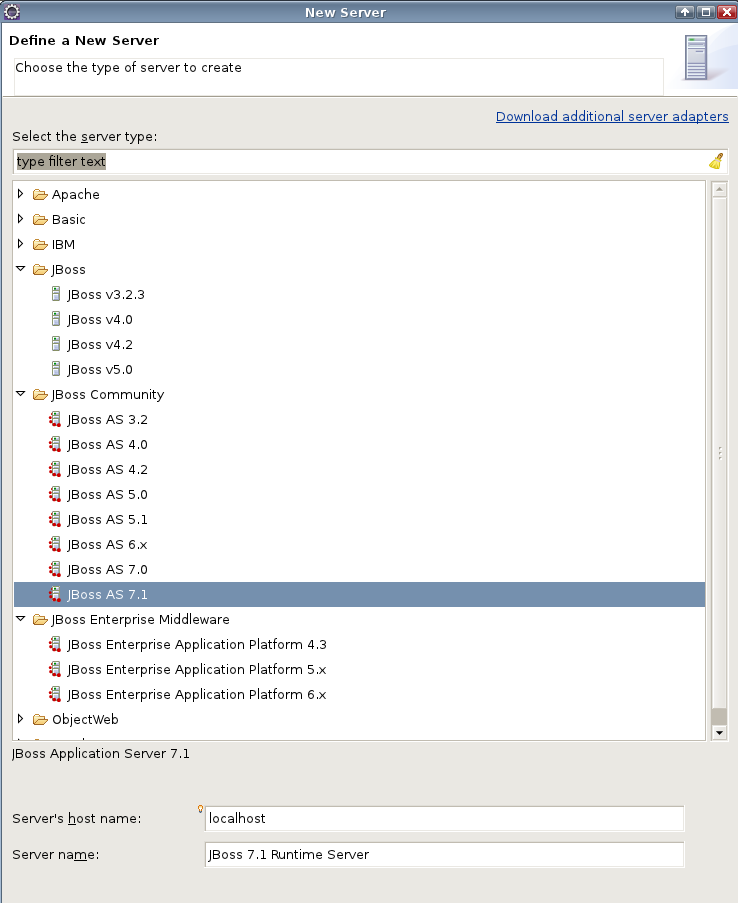Click the scrollbar up arrow of server list
Viewport: 738px width, 903px height.
click(x=719, y=189)
